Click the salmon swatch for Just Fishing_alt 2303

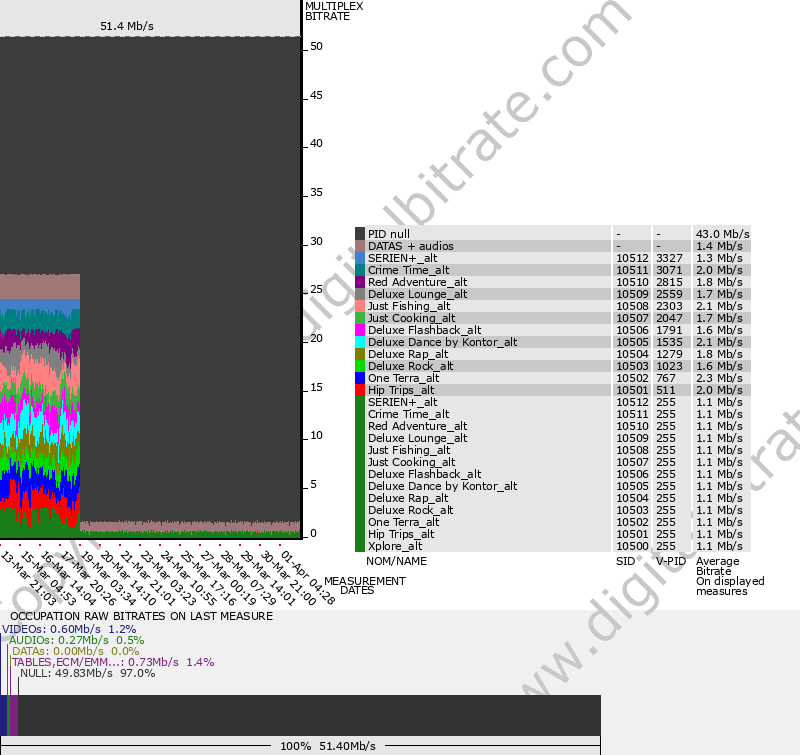click(x=360, y=306)
